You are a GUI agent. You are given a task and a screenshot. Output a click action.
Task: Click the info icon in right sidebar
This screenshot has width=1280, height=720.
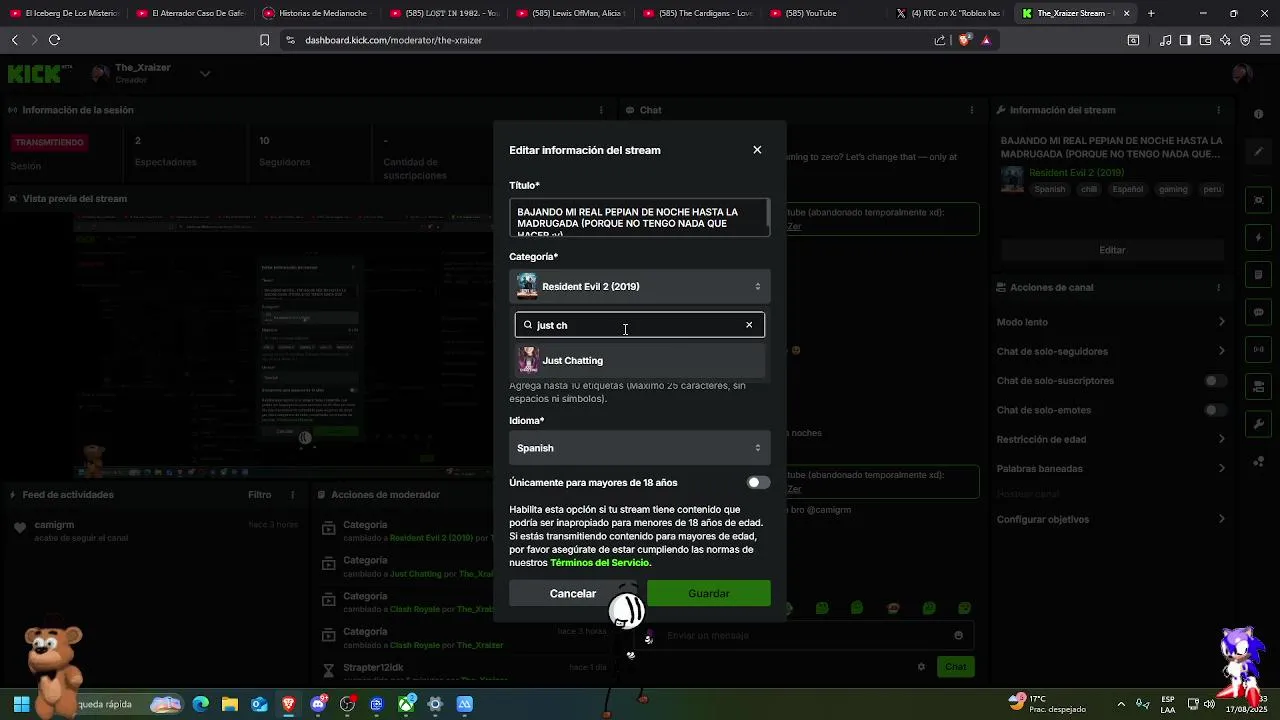(x=1259, y=114)
